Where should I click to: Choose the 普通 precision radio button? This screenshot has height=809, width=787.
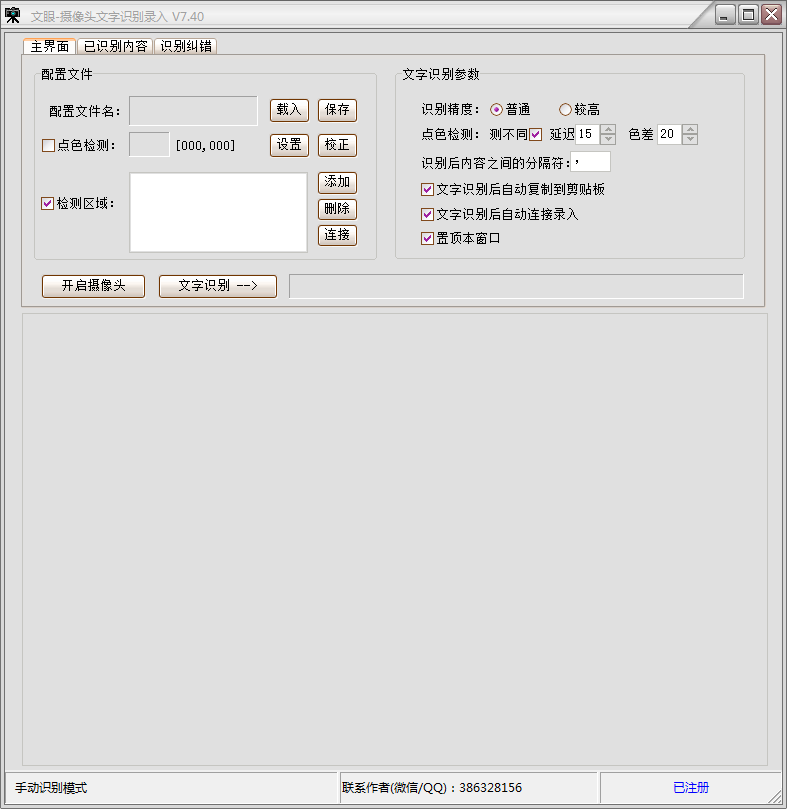(496, 110)
